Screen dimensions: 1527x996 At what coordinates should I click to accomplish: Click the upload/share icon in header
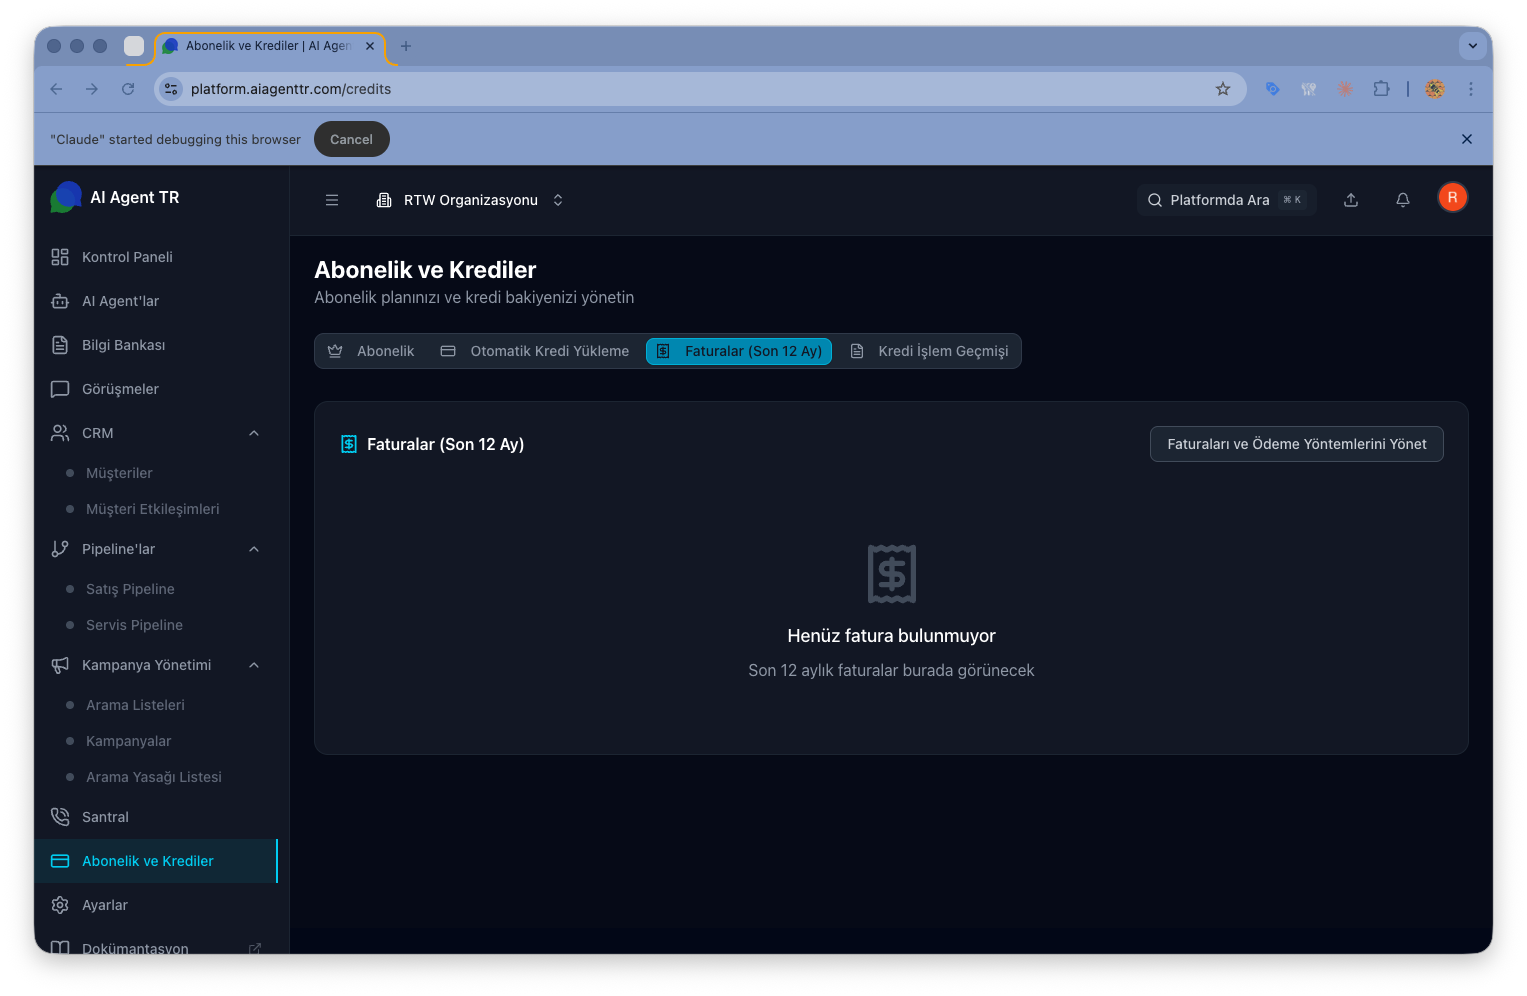[1351, 200]
